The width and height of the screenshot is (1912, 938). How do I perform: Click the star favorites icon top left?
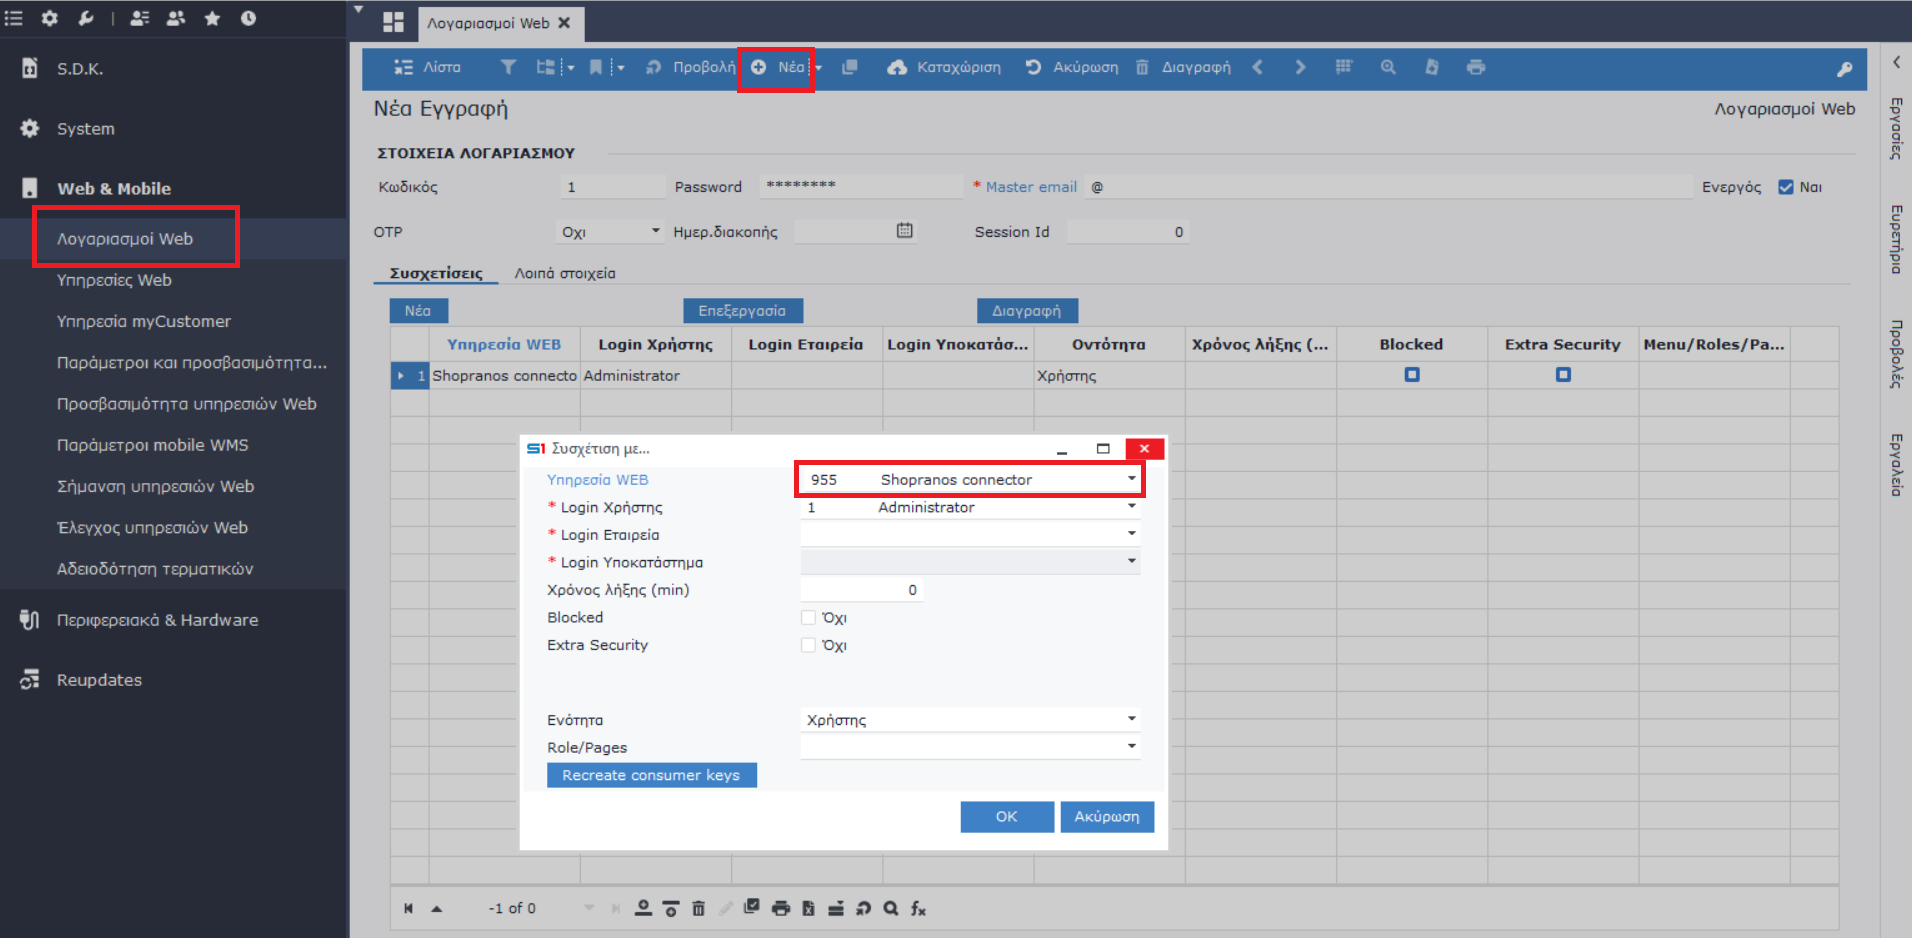click(212, 18)
